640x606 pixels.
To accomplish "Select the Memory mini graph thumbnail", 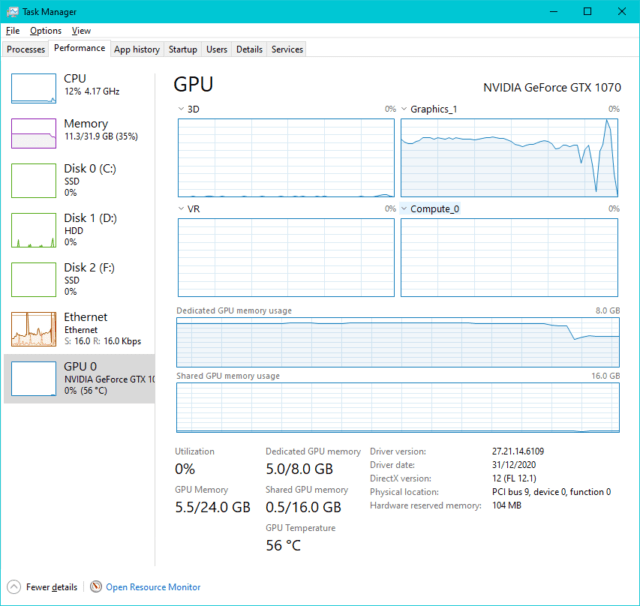I will [x=33, y=133].
